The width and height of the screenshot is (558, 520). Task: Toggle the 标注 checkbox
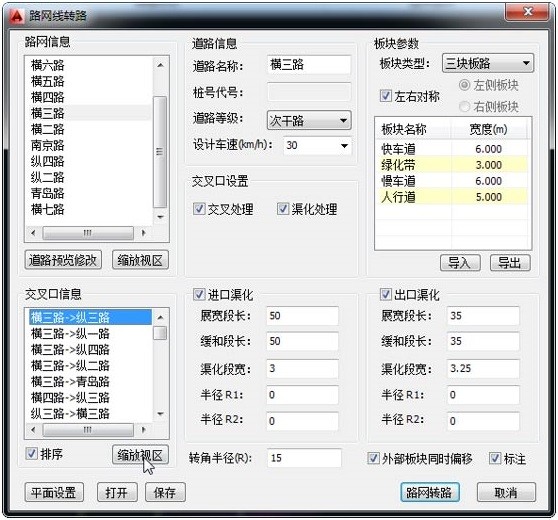(x=495, y=458)
